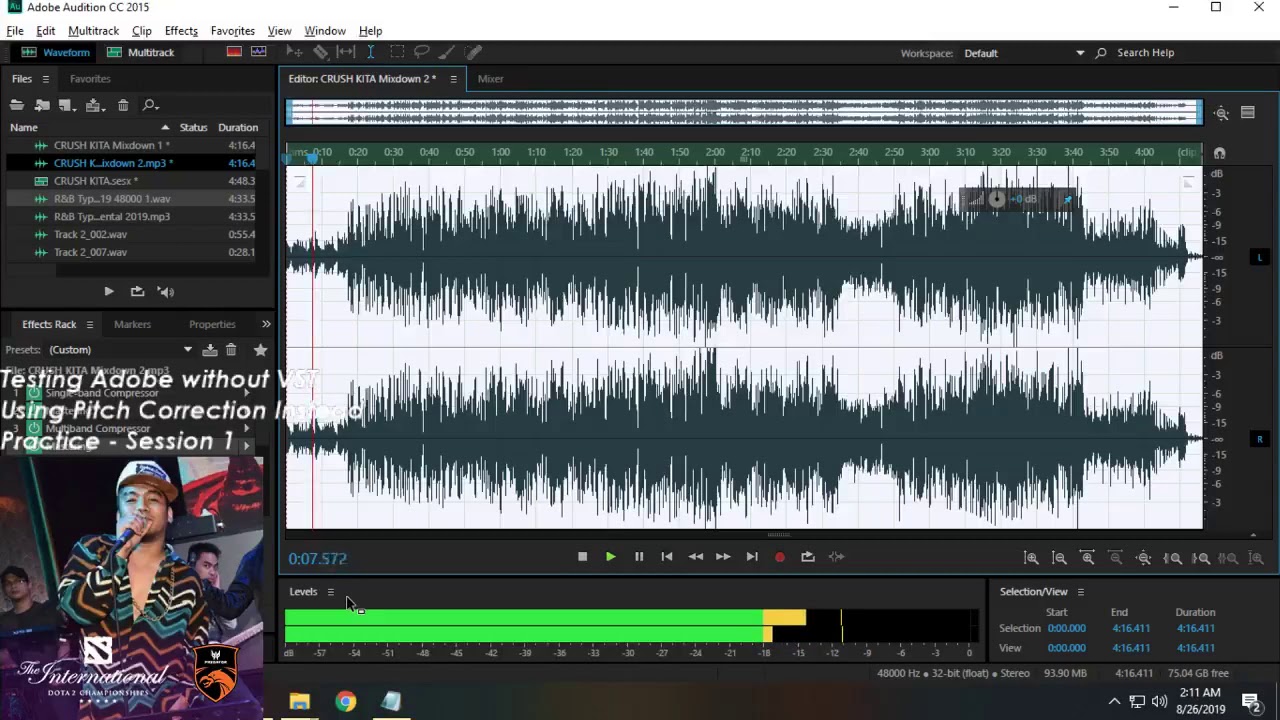Toggle Loop Playback in the transport
Screen dimensions: 1280x720
pos(808,557)
